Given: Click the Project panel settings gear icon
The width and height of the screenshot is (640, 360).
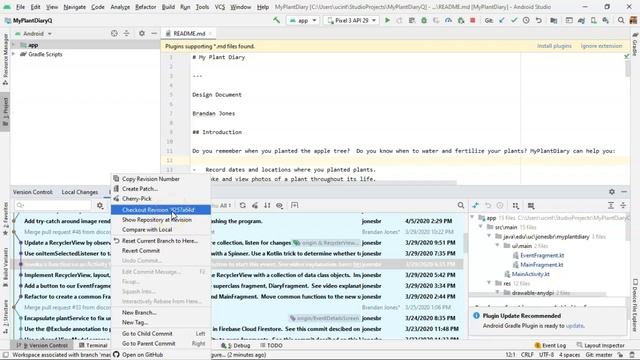Looking at the screenshot, I should [x=142, y=33].
